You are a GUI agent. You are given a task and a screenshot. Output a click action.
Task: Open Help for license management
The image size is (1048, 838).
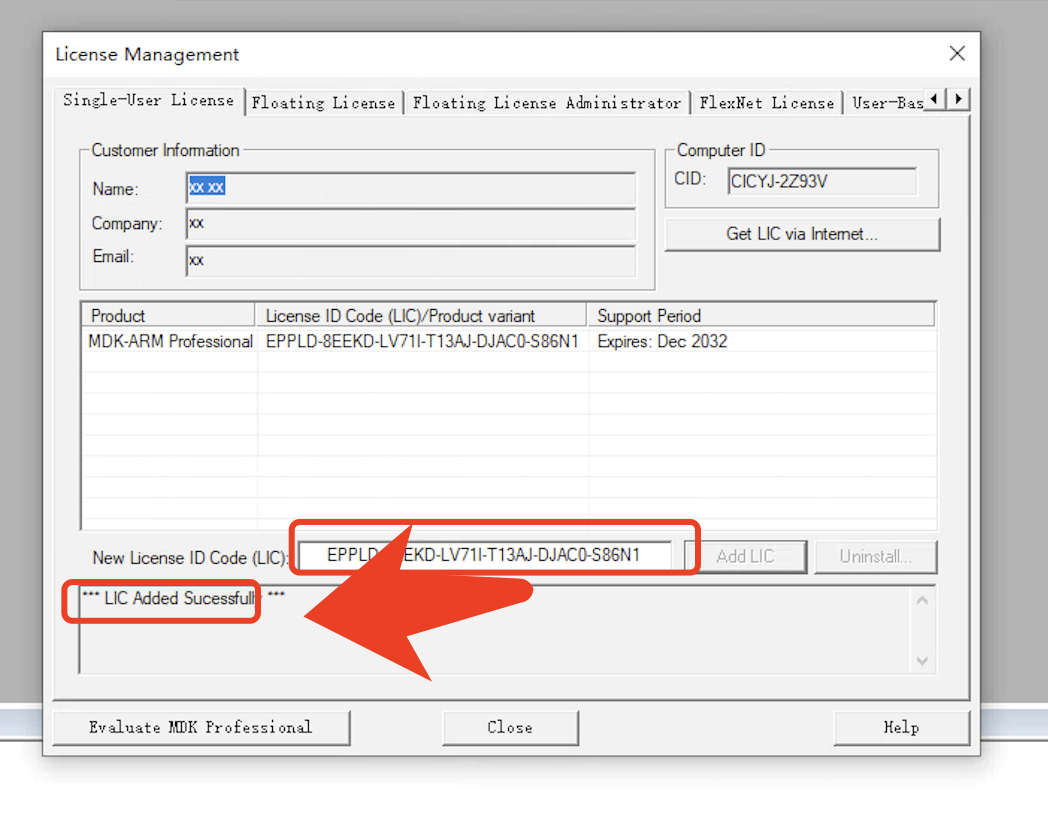point(902,727)
